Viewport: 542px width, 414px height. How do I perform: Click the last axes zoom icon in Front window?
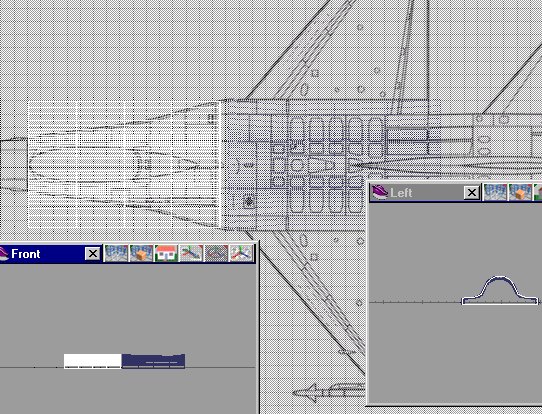coord(241,254)
